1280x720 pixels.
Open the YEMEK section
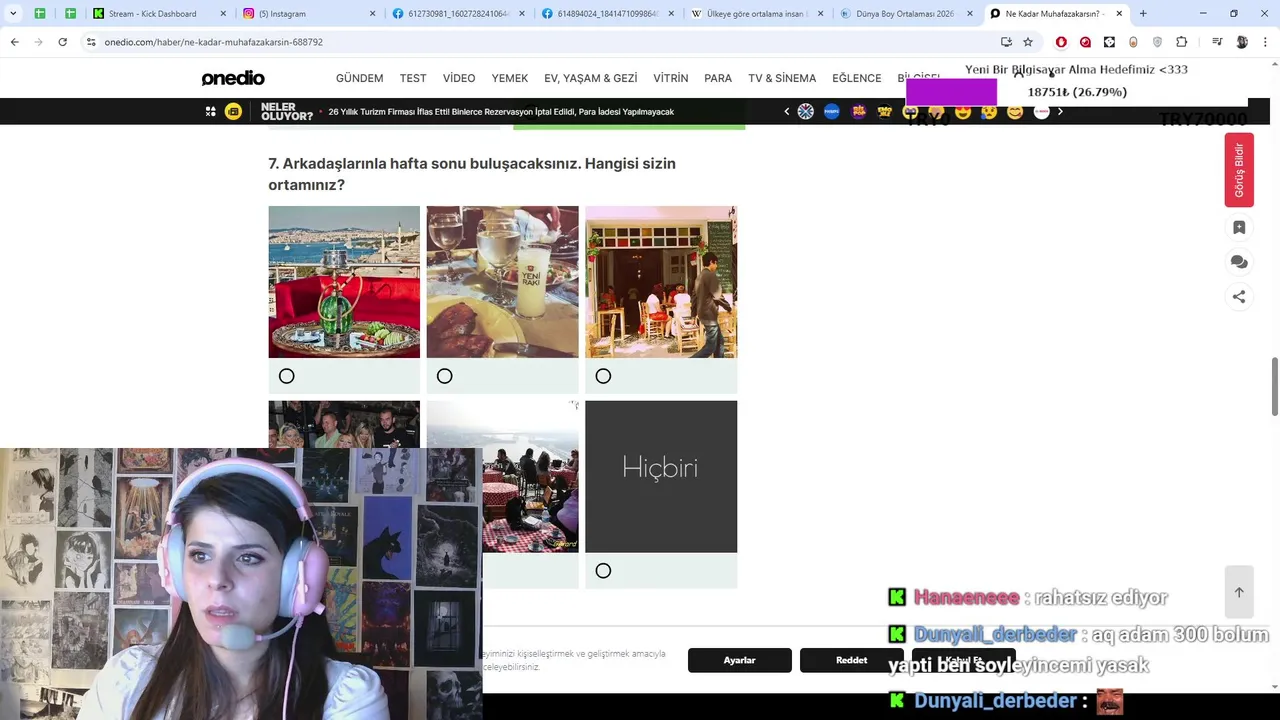pyautogui.click(x=510, y=78)
